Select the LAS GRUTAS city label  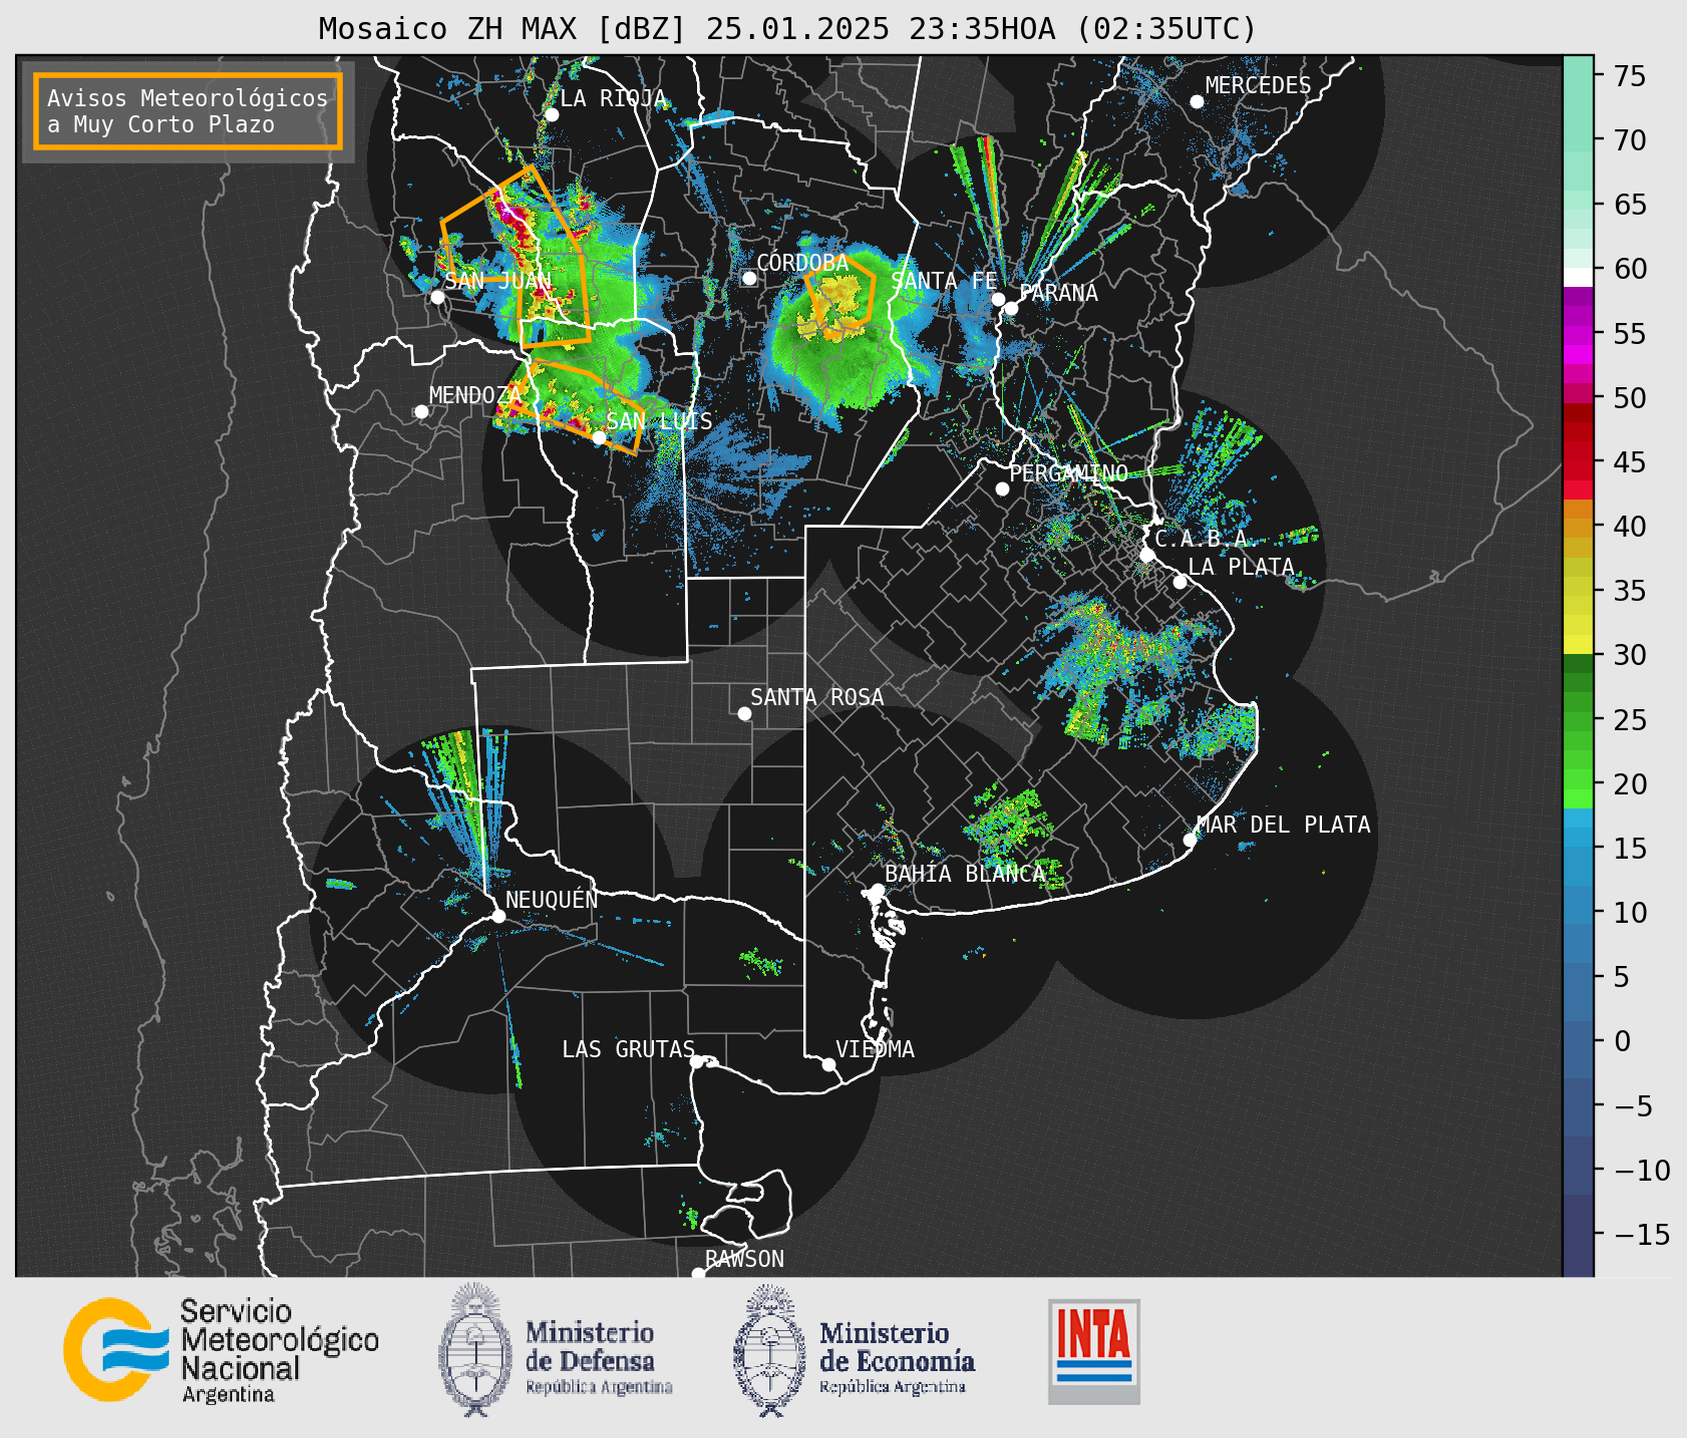pyautogui.click(x=628, y=1049)
